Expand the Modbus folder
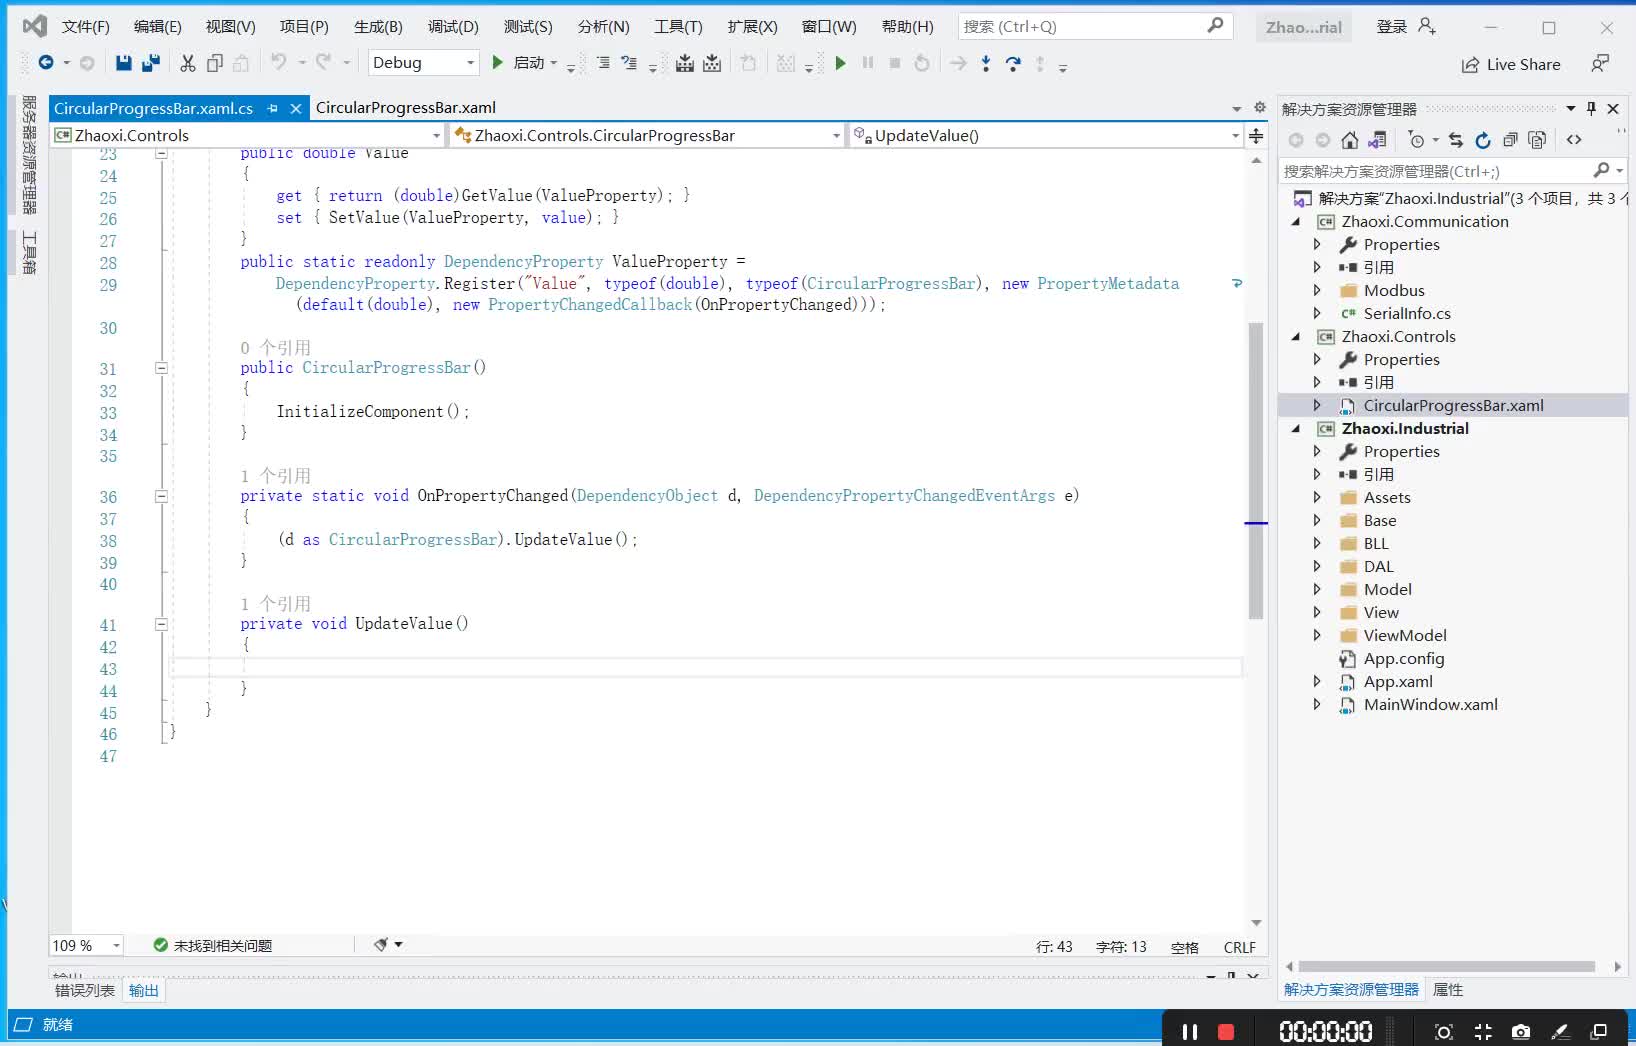The width and height of the screenshot is (1636, 1046). 1317,290
